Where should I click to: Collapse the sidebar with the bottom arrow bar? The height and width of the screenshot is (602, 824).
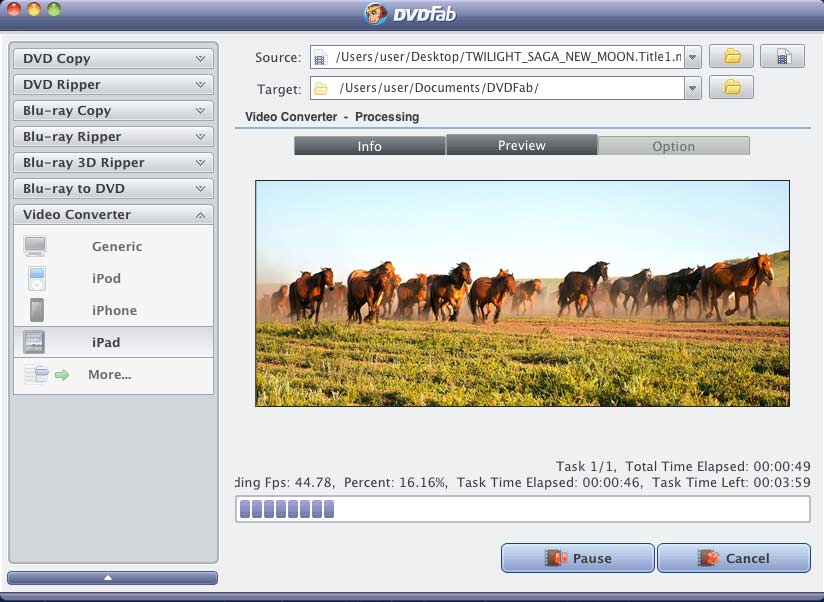click(x=112, y=577)
